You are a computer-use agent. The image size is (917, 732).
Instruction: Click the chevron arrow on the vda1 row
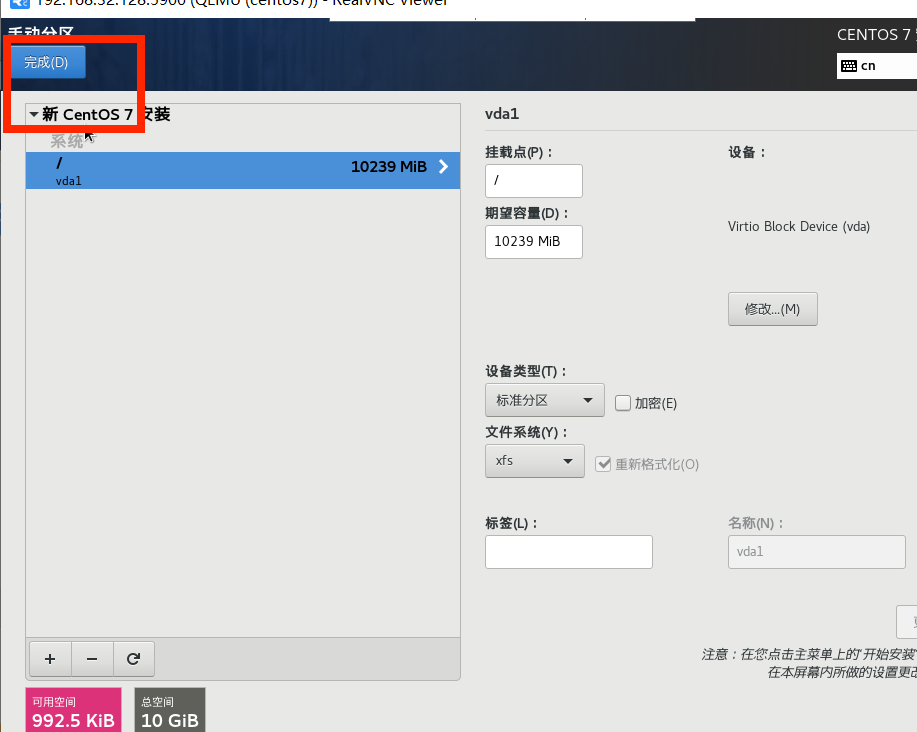443,167
